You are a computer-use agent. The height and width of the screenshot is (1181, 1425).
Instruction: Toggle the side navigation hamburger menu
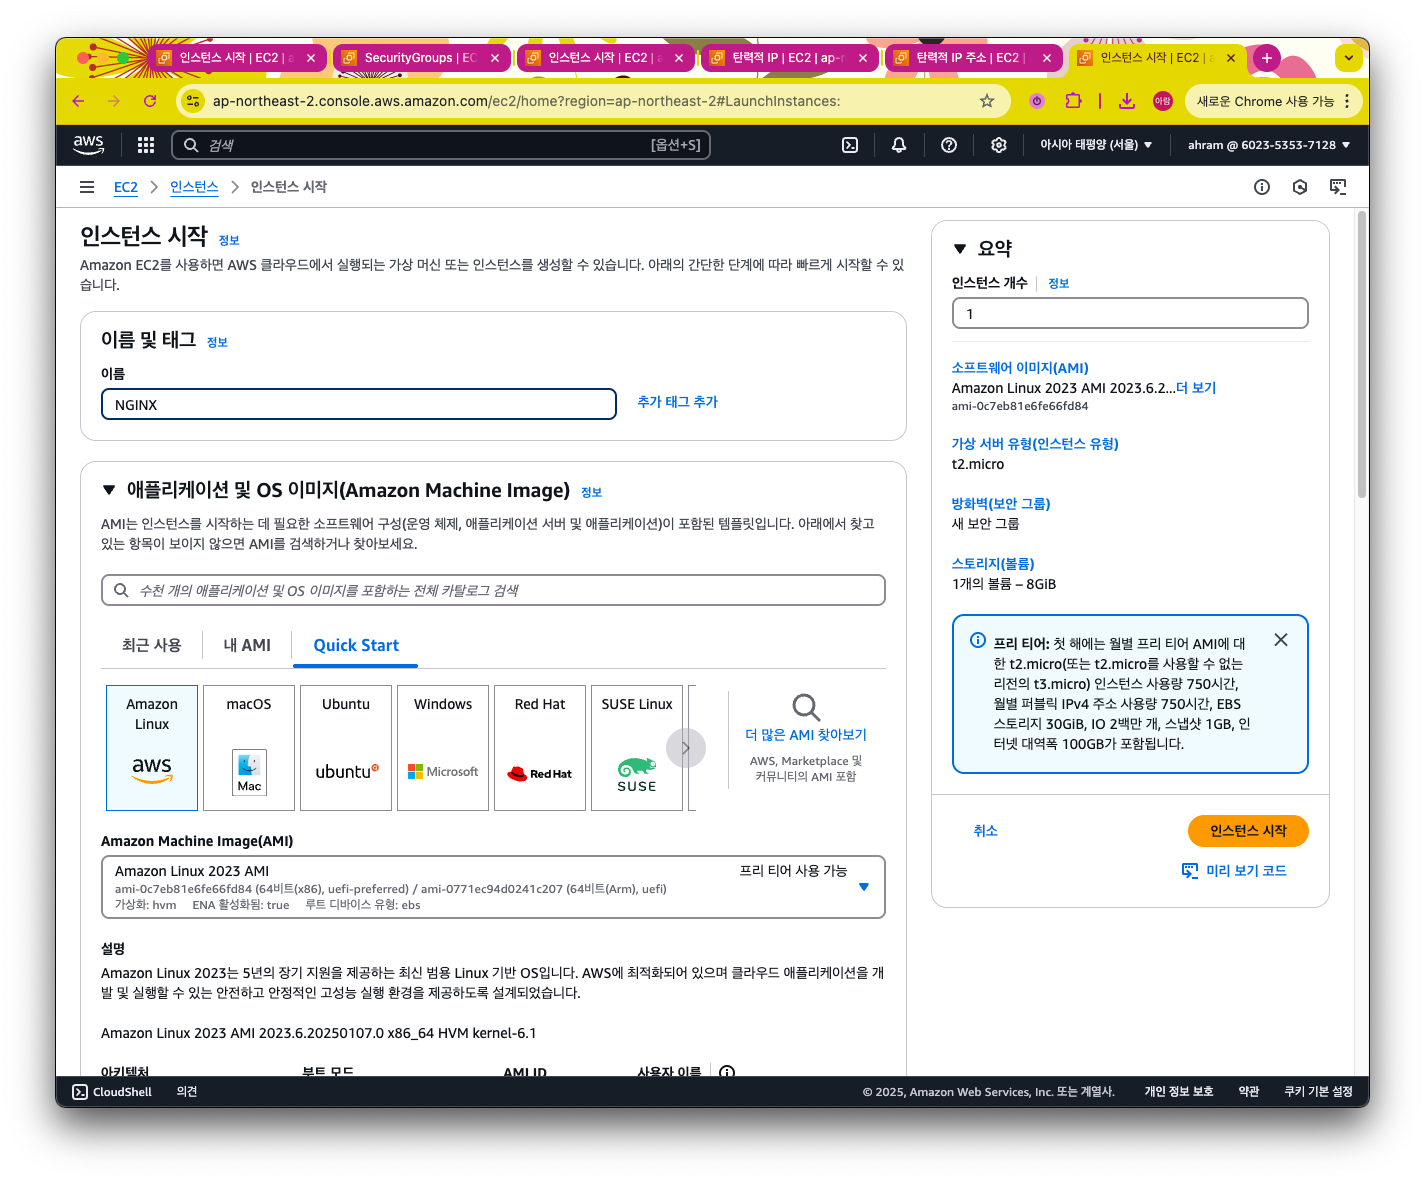(87, 187)
